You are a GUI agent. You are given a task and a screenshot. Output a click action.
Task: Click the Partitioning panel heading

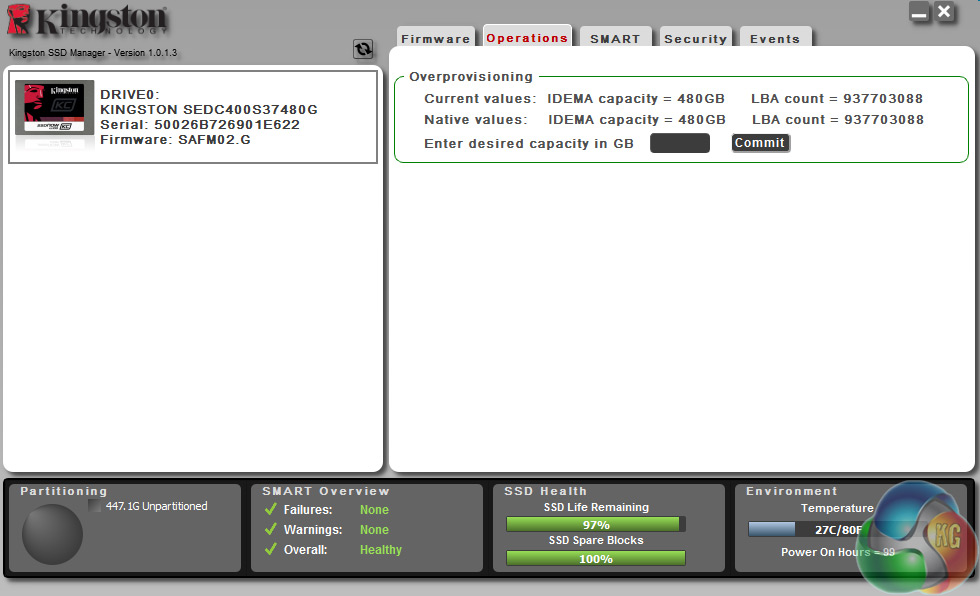tap(64, 491)
